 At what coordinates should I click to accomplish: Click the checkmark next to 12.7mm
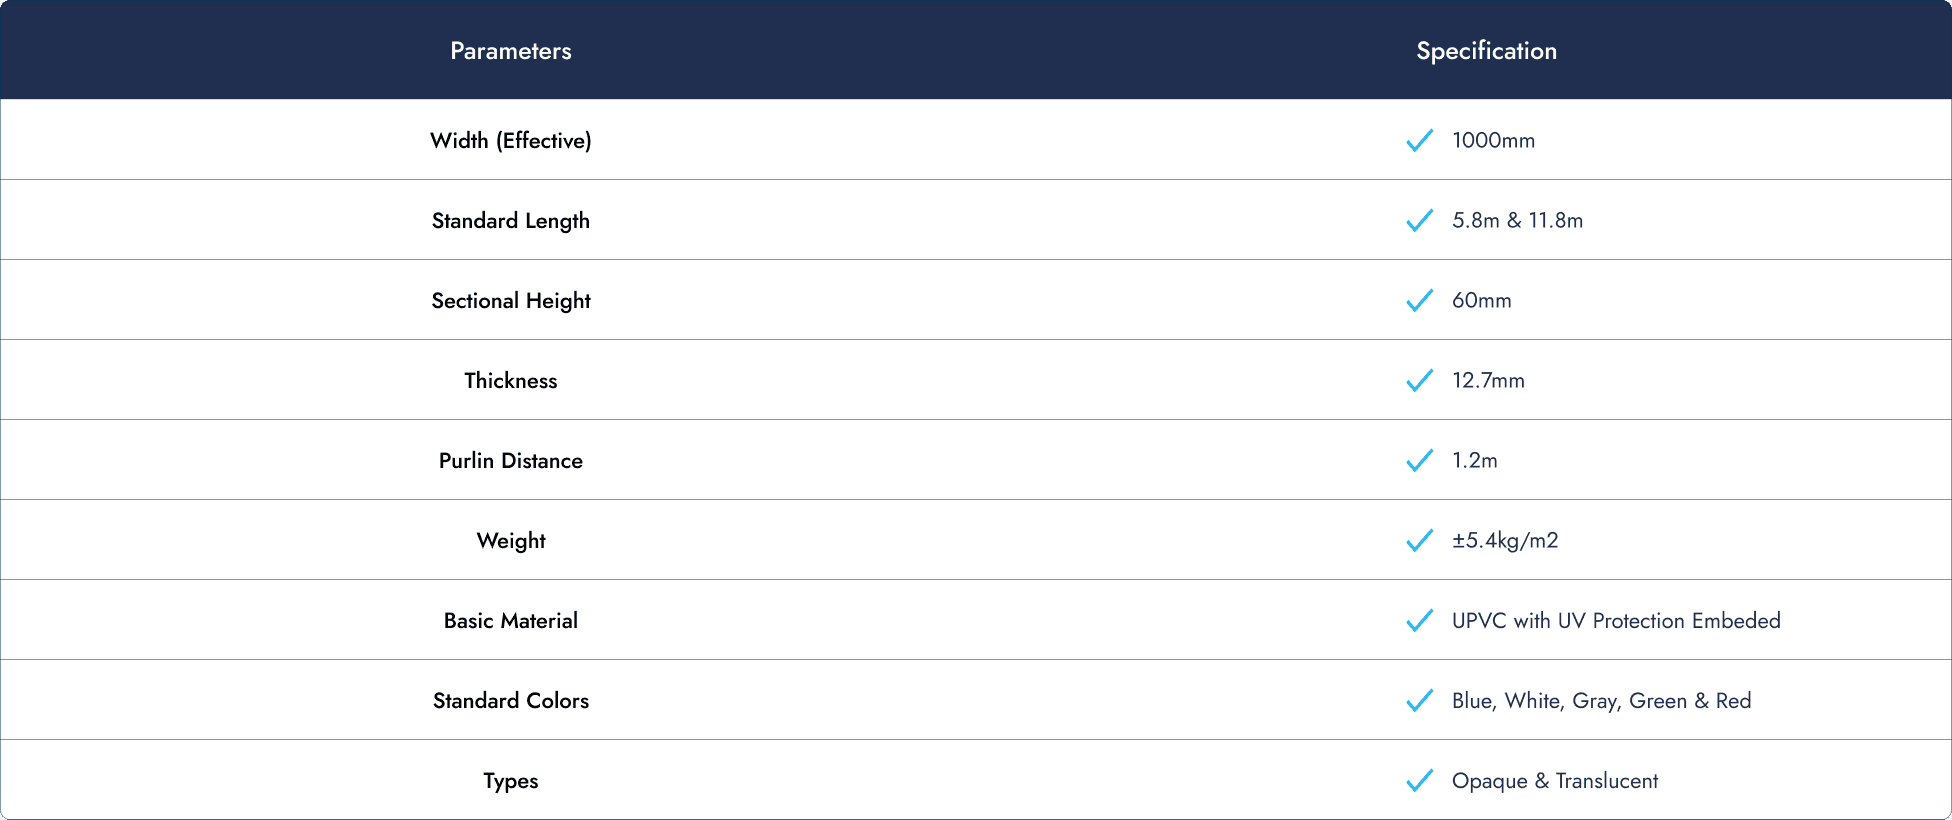coord(1419,380)
